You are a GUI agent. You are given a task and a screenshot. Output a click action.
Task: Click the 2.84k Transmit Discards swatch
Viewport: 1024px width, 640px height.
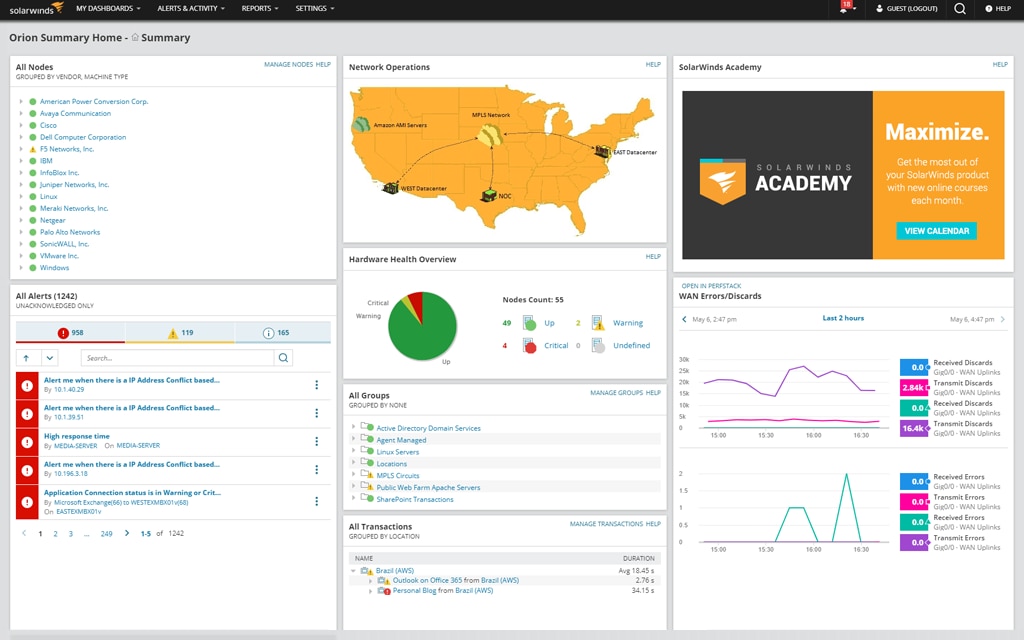pyautogui.click(x=914, y=387)
